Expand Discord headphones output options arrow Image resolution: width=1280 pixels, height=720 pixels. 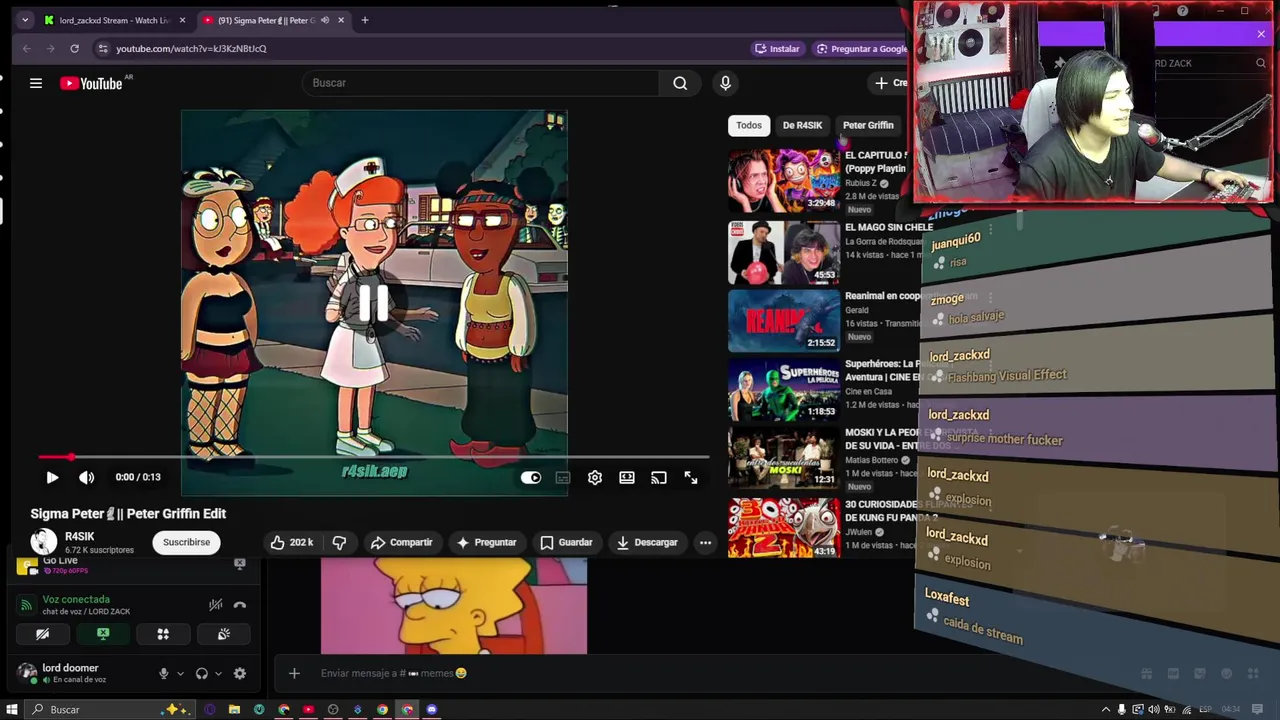tap(218, 674)
